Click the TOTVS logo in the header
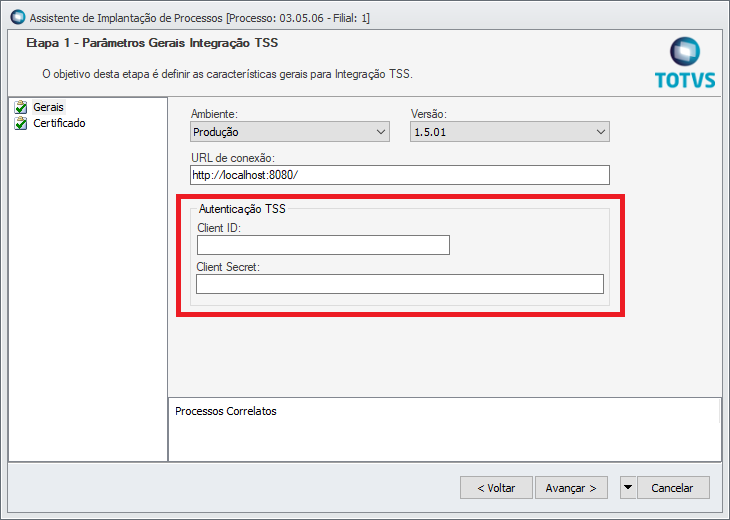Image resolution: width=730 pixels, height=520 pixels. pos(686,63)
